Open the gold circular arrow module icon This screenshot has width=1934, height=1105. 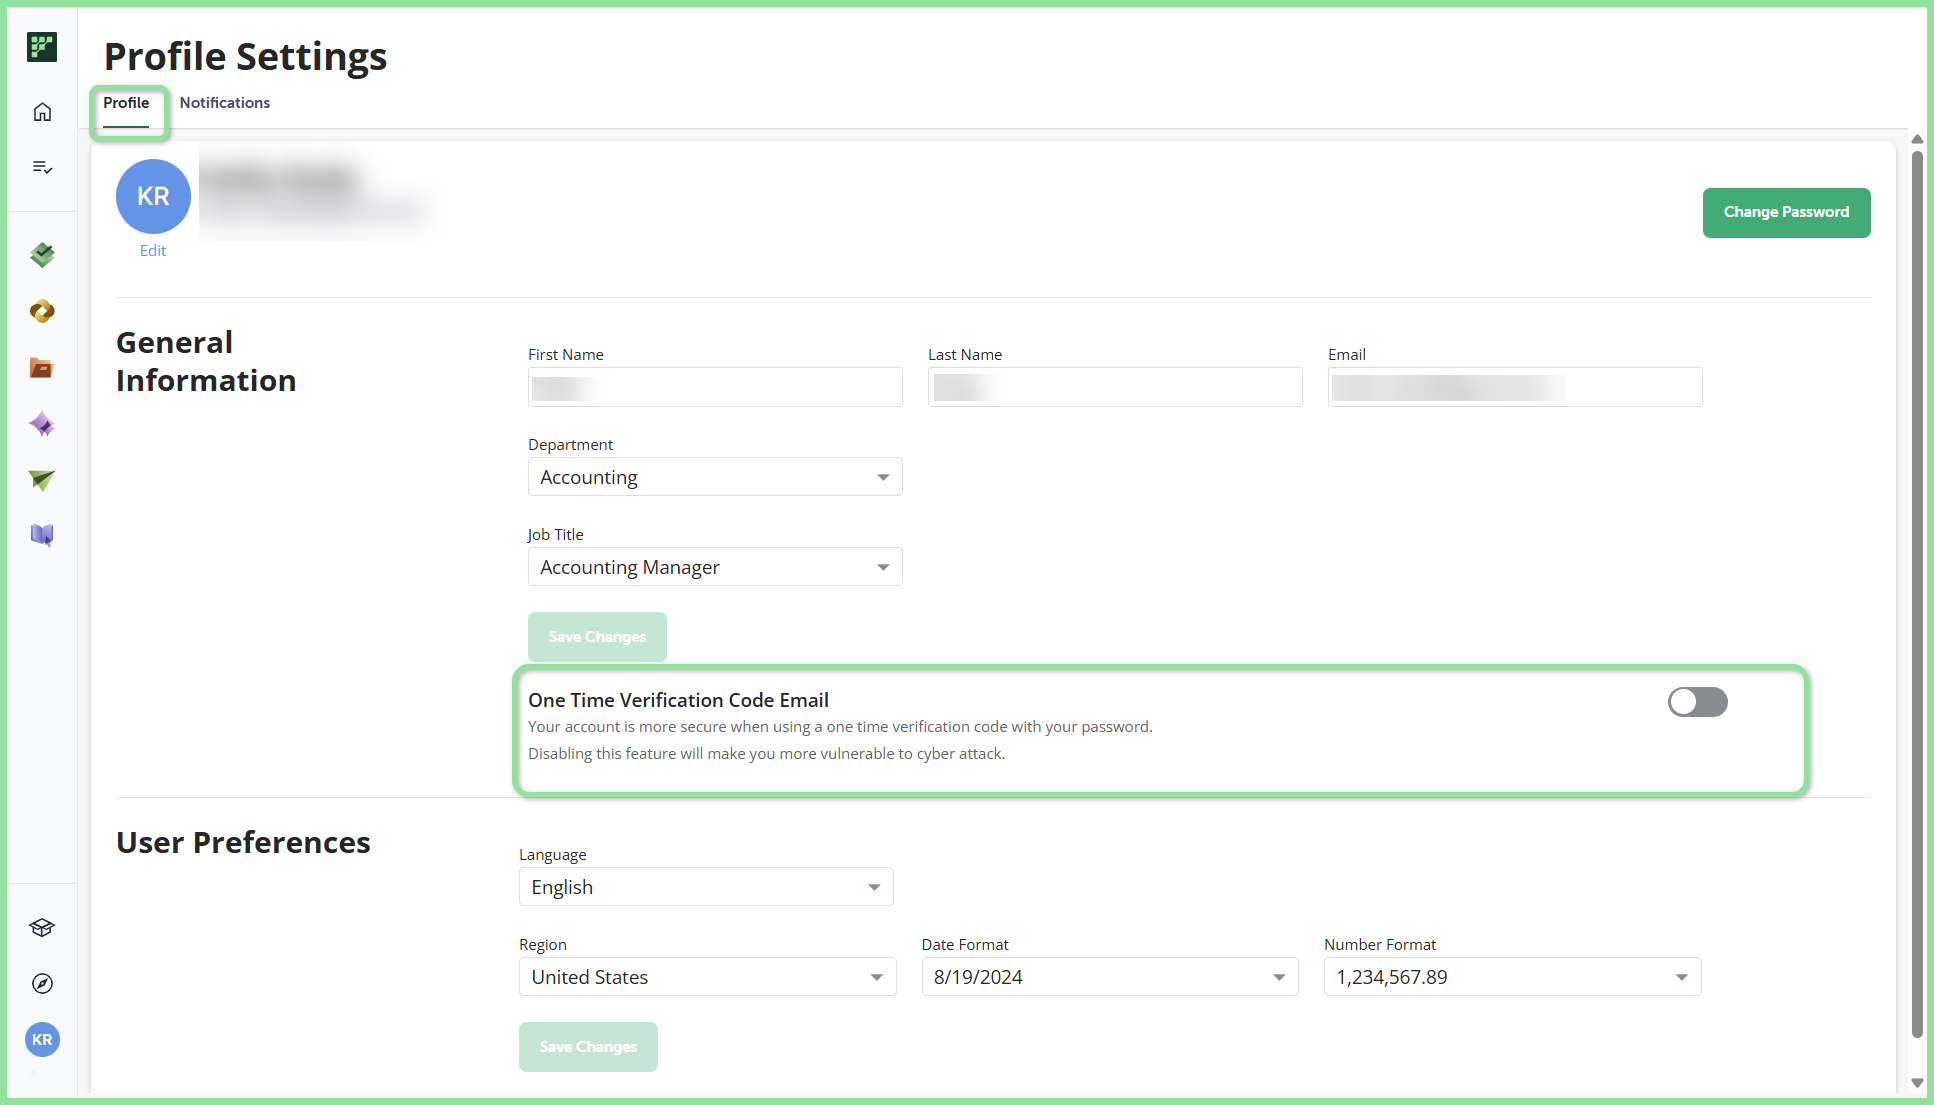point(42,312)
